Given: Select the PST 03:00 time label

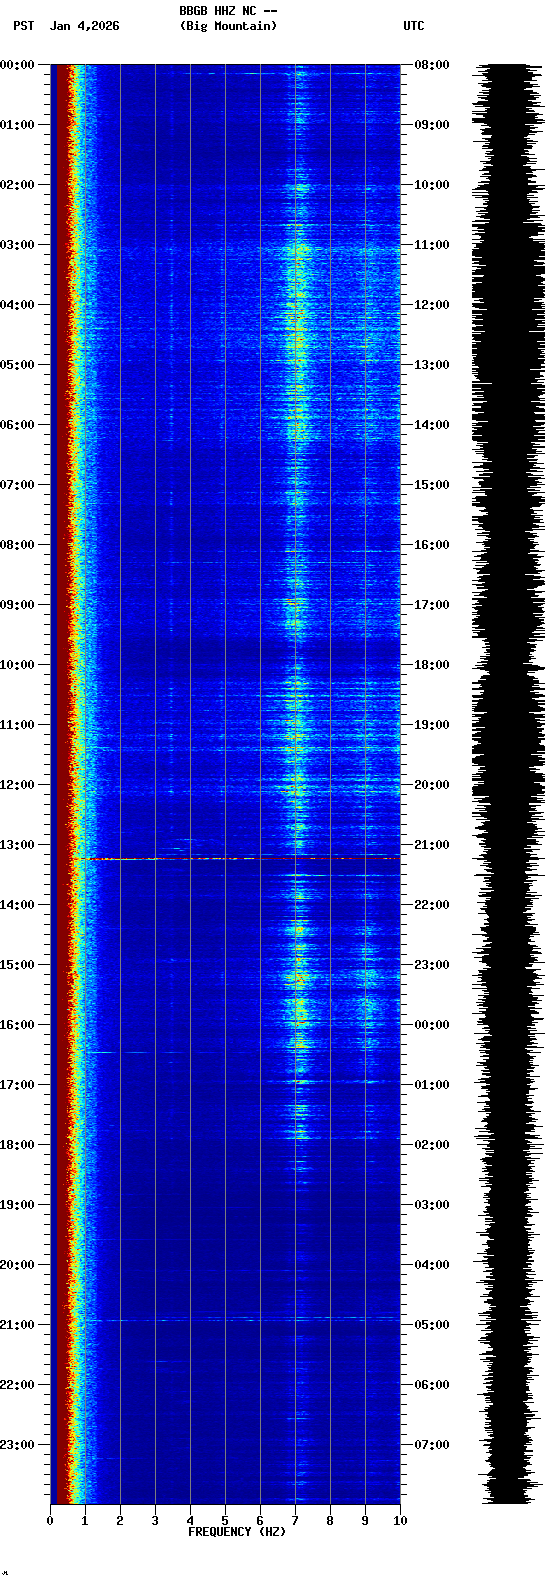Looking at the screenshot, I should [18, 245].
